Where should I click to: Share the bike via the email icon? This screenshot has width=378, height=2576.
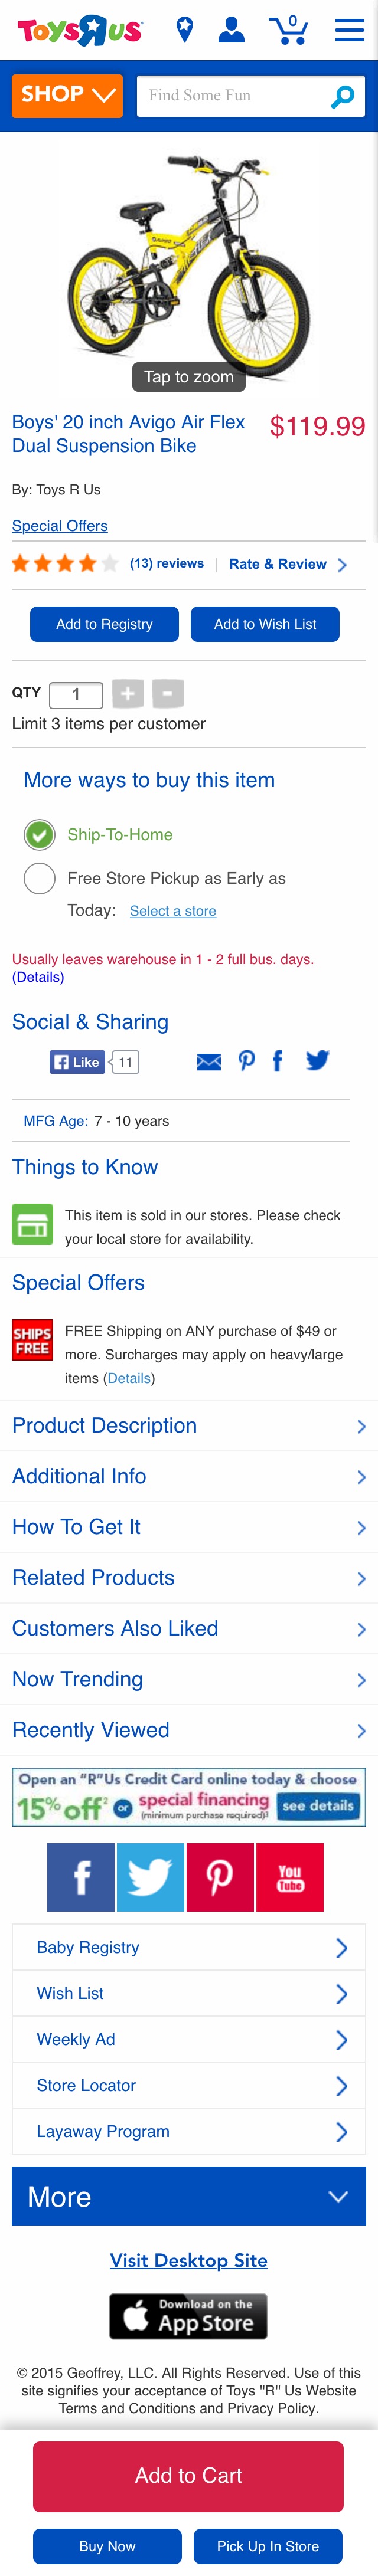[208, 1061]
